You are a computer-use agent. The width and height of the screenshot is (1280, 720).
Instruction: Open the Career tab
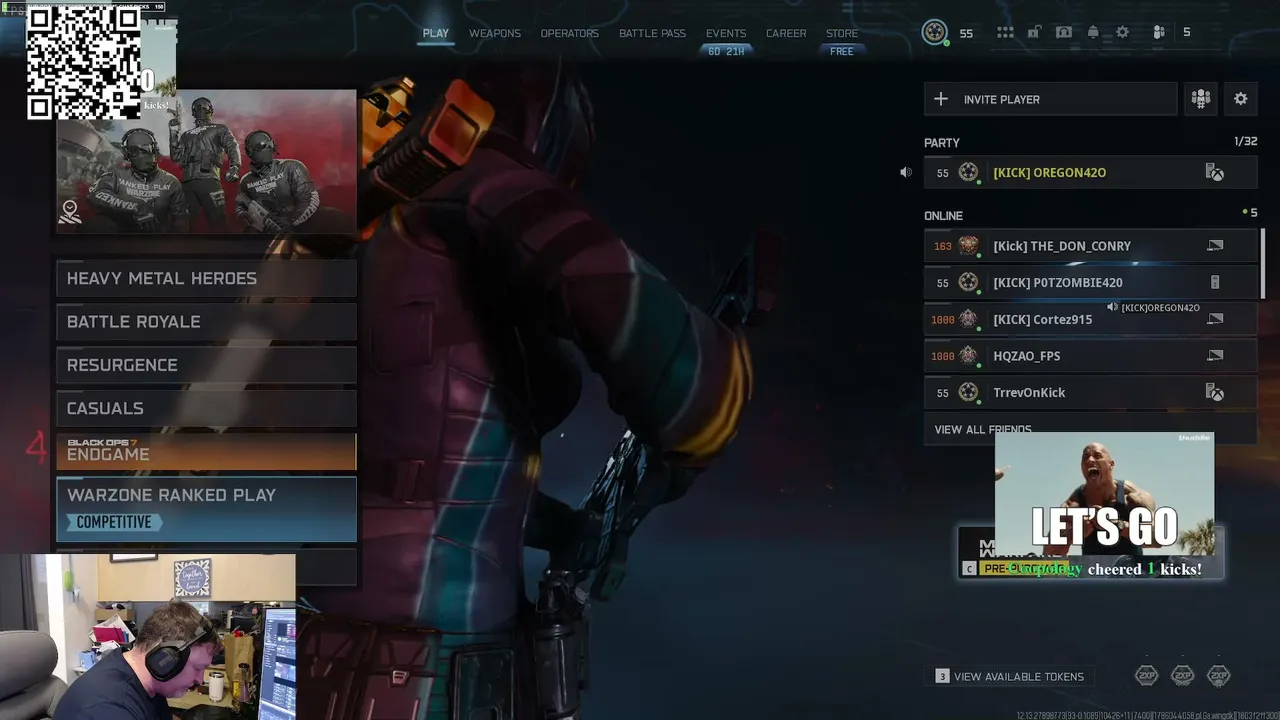pyautogui.click(x=786, y=33)
